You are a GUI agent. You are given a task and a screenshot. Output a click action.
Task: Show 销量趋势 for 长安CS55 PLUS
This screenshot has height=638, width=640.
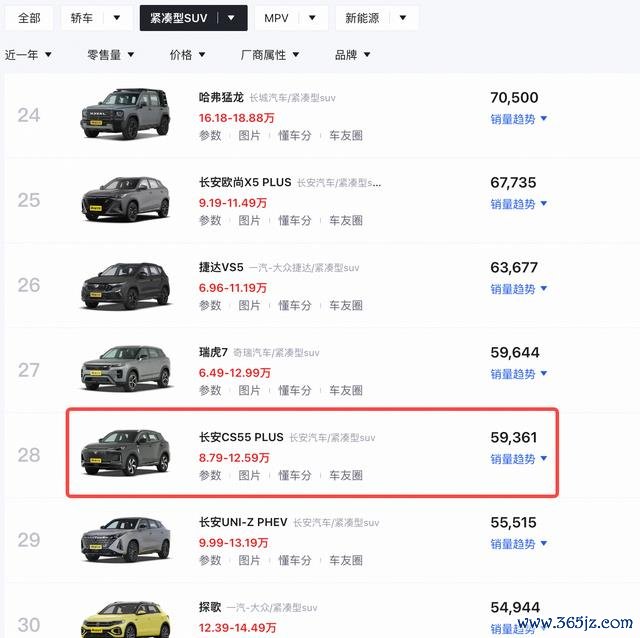point(518,459)
